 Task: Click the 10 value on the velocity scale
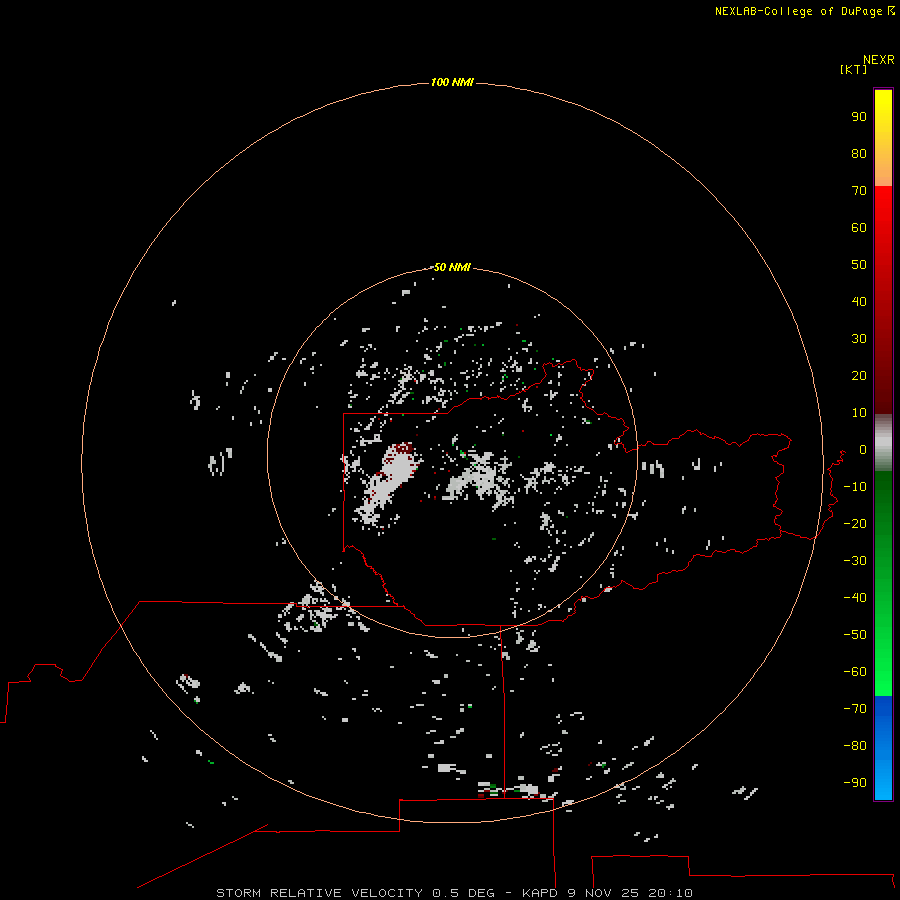pyautogui.click(x=859, y=413)
